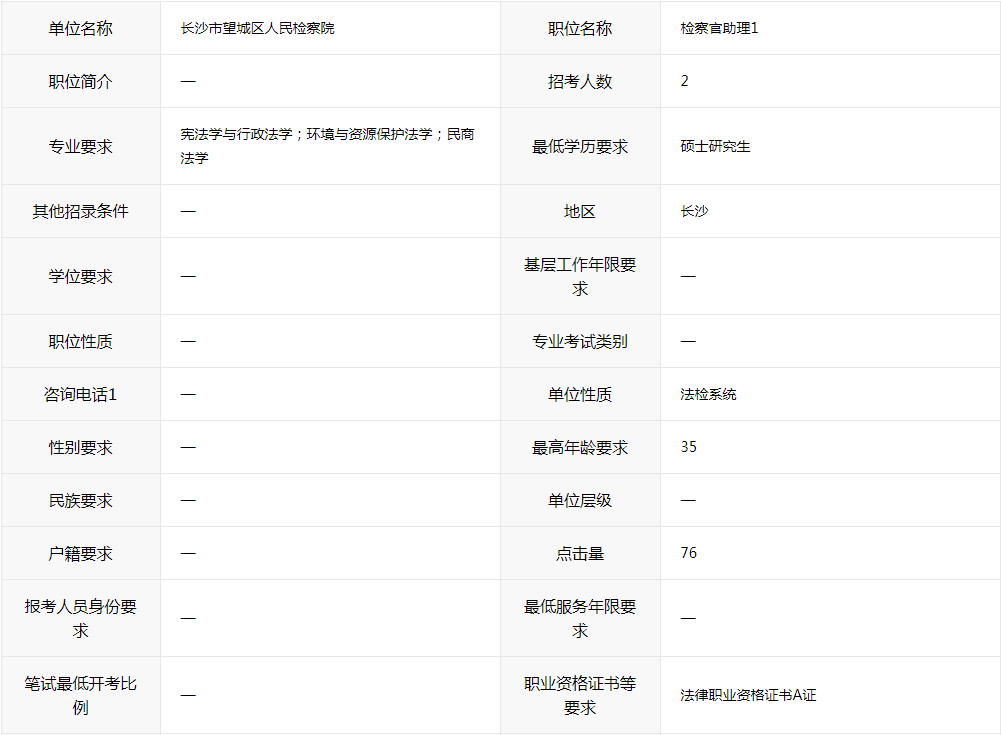
Task: Click the 单位性质 label
Action: [580, 395]
